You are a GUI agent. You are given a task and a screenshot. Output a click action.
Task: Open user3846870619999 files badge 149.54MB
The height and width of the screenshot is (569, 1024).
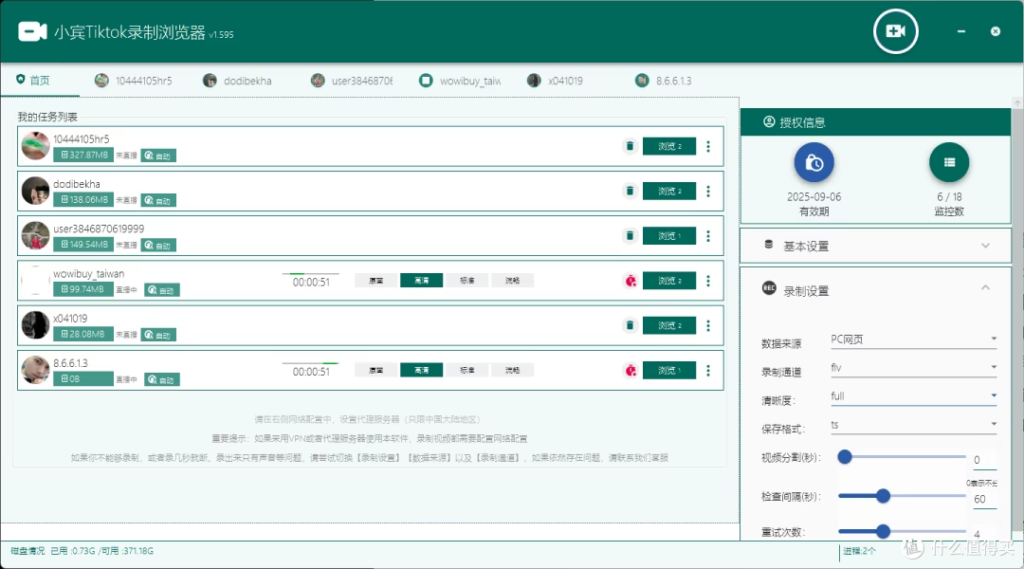(84, 244)
